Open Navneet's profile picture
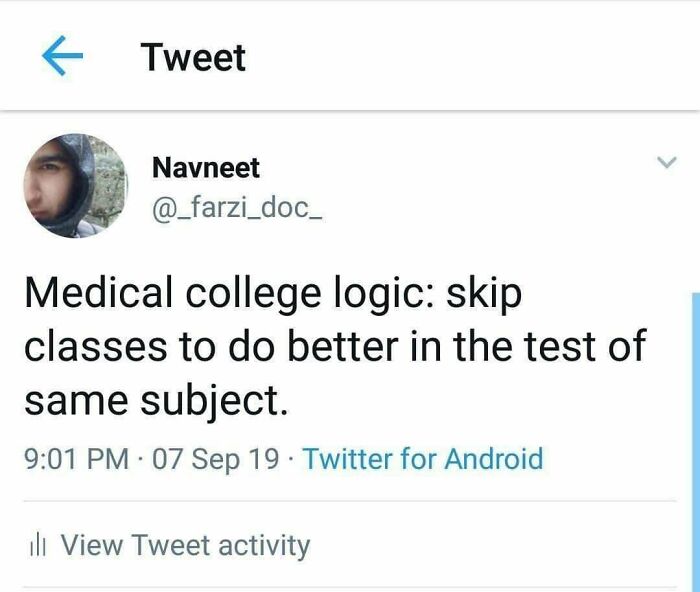Image resolution: width=700 pixels, height=592 pixels. pyautogui.click(x=76, y=186)
